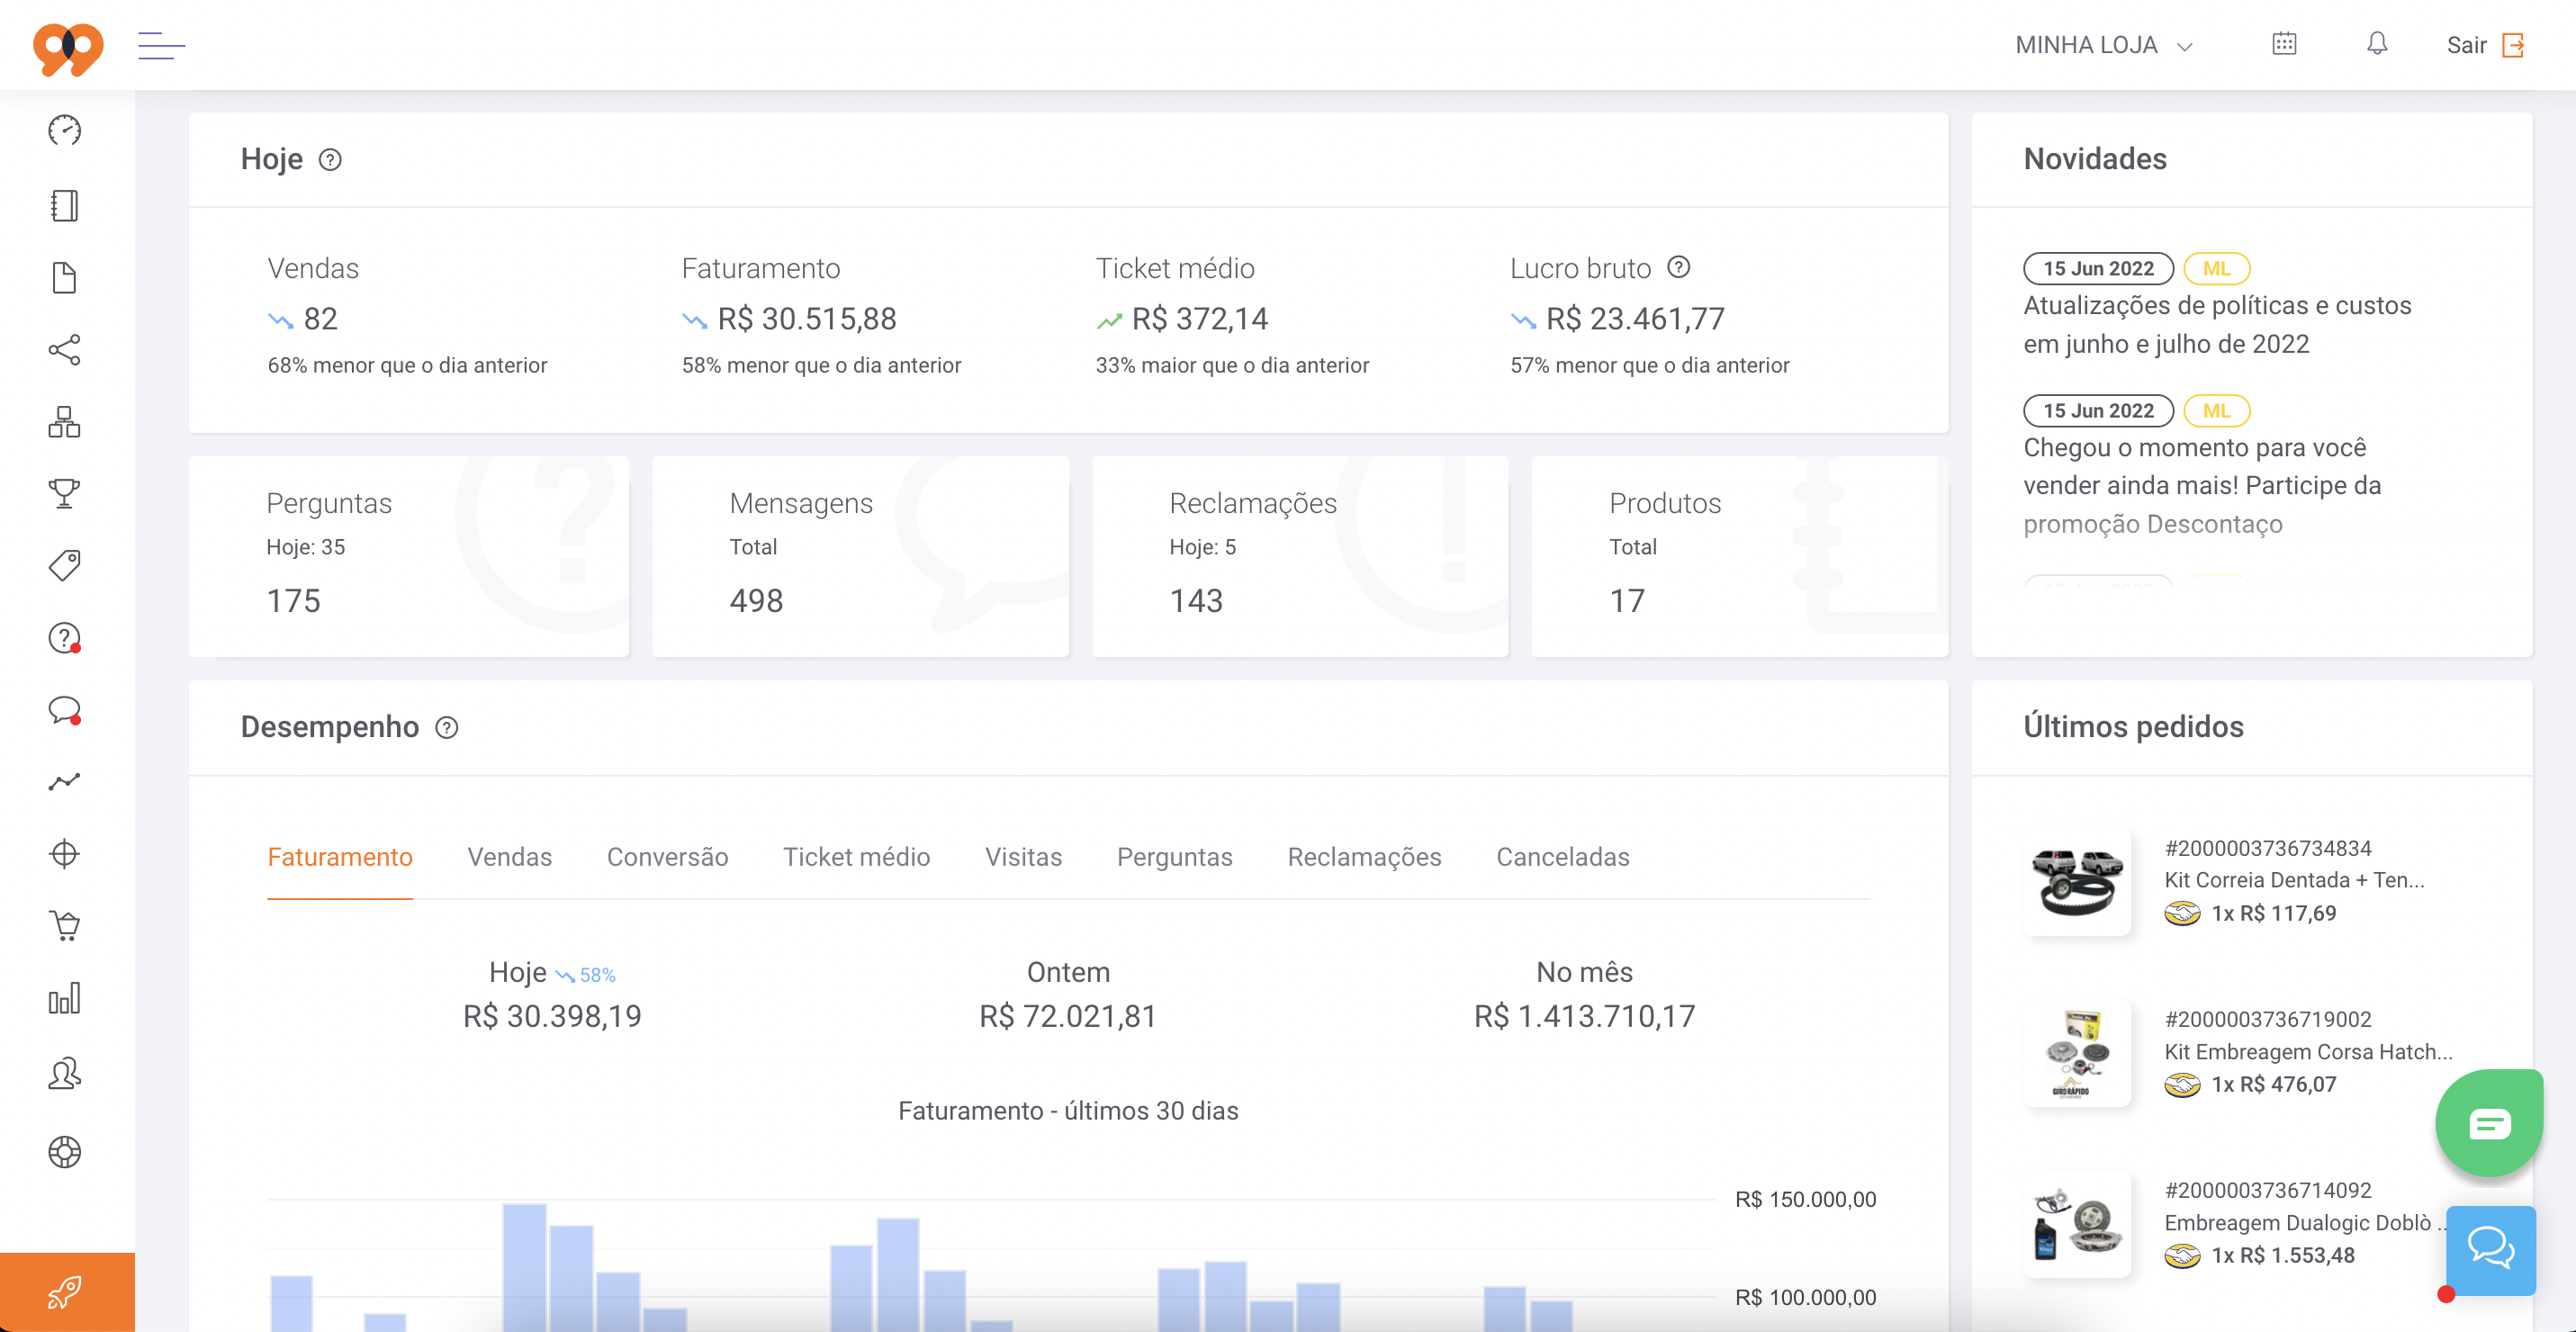This screenshot has height=1332, width=2576.
Task: Toggle the hamburger menu to collapse sidebar
Action: coord(161,45)
